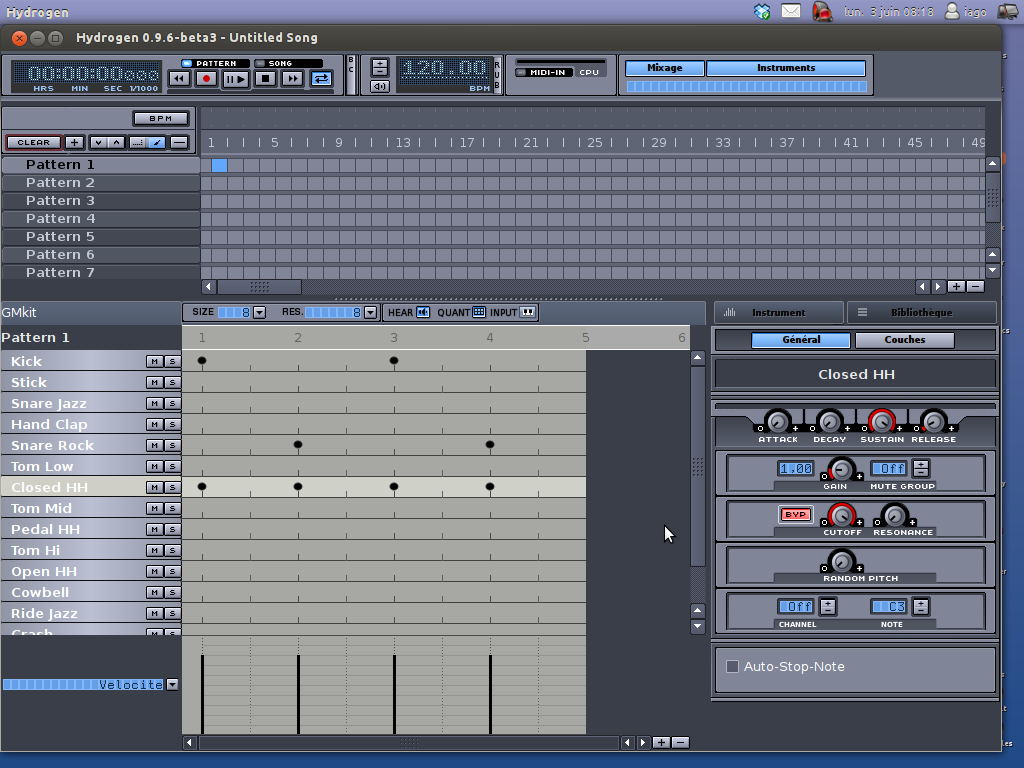The height and width of the screenshot is (768, 1024).
Task: Switch to the Bibliothèque tab
Action: pos(921,313)
